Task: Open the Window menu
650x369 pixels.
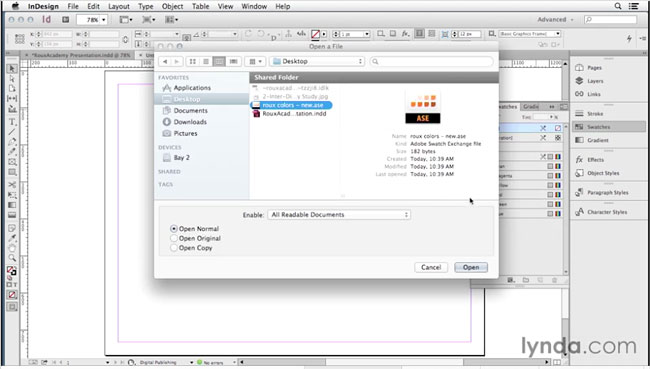Action: [x=254, y=6]
